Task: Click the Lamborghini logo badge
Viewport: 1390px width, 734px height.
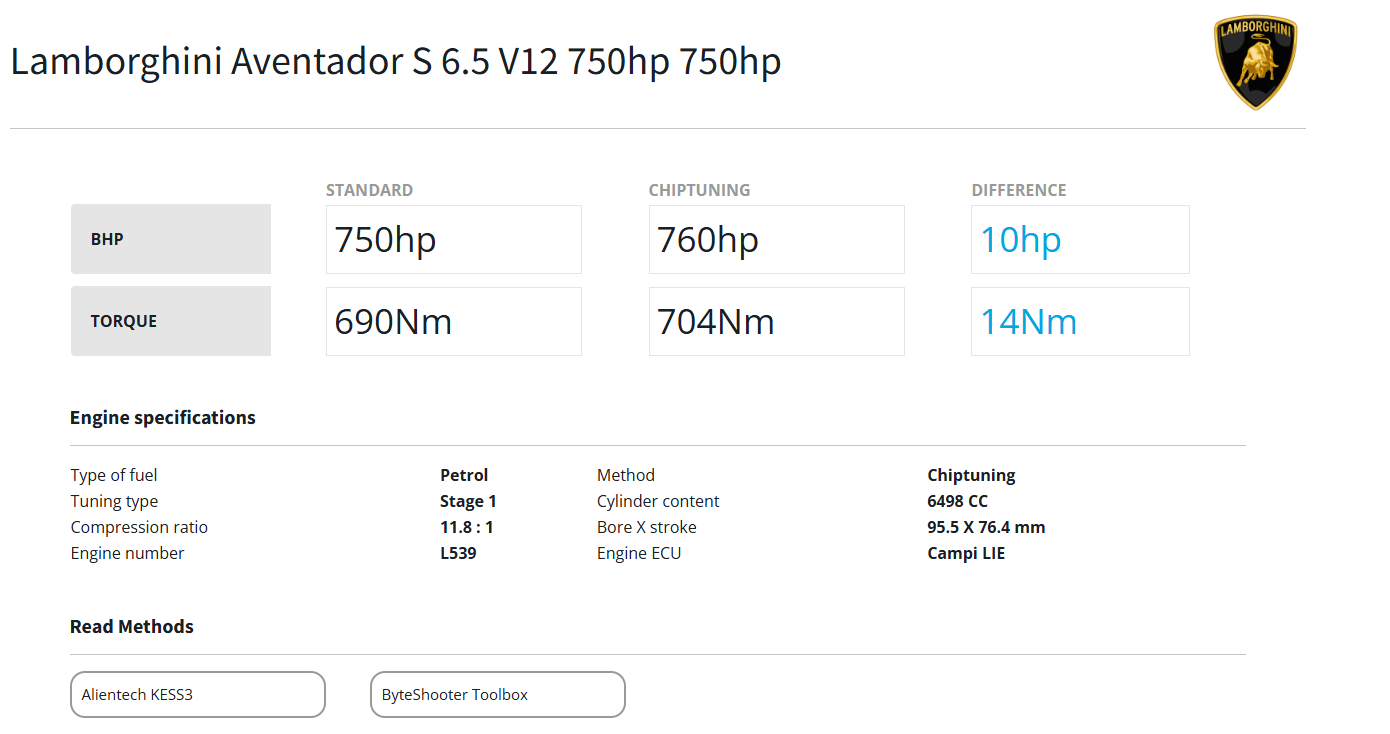Action: (x=1255, y=62)
